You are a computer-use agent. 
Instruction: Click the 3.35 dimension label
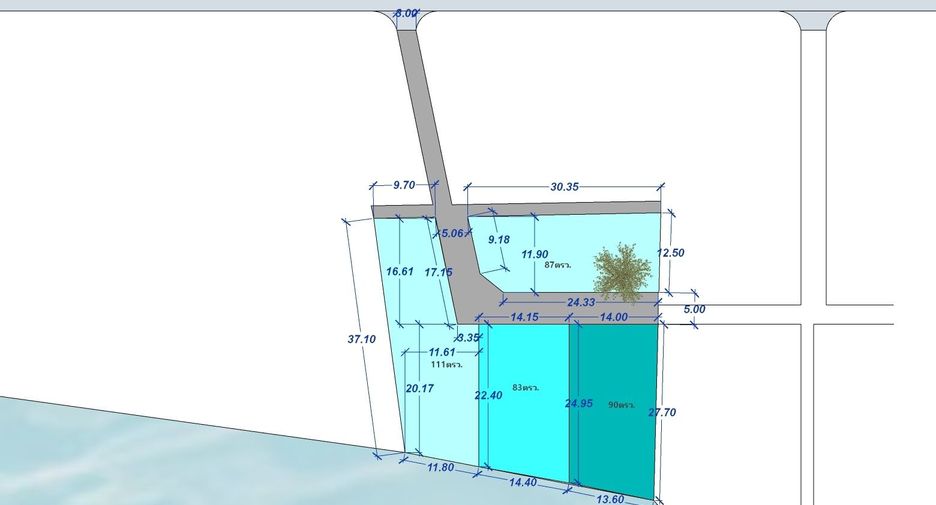click(x=469, y=337)
